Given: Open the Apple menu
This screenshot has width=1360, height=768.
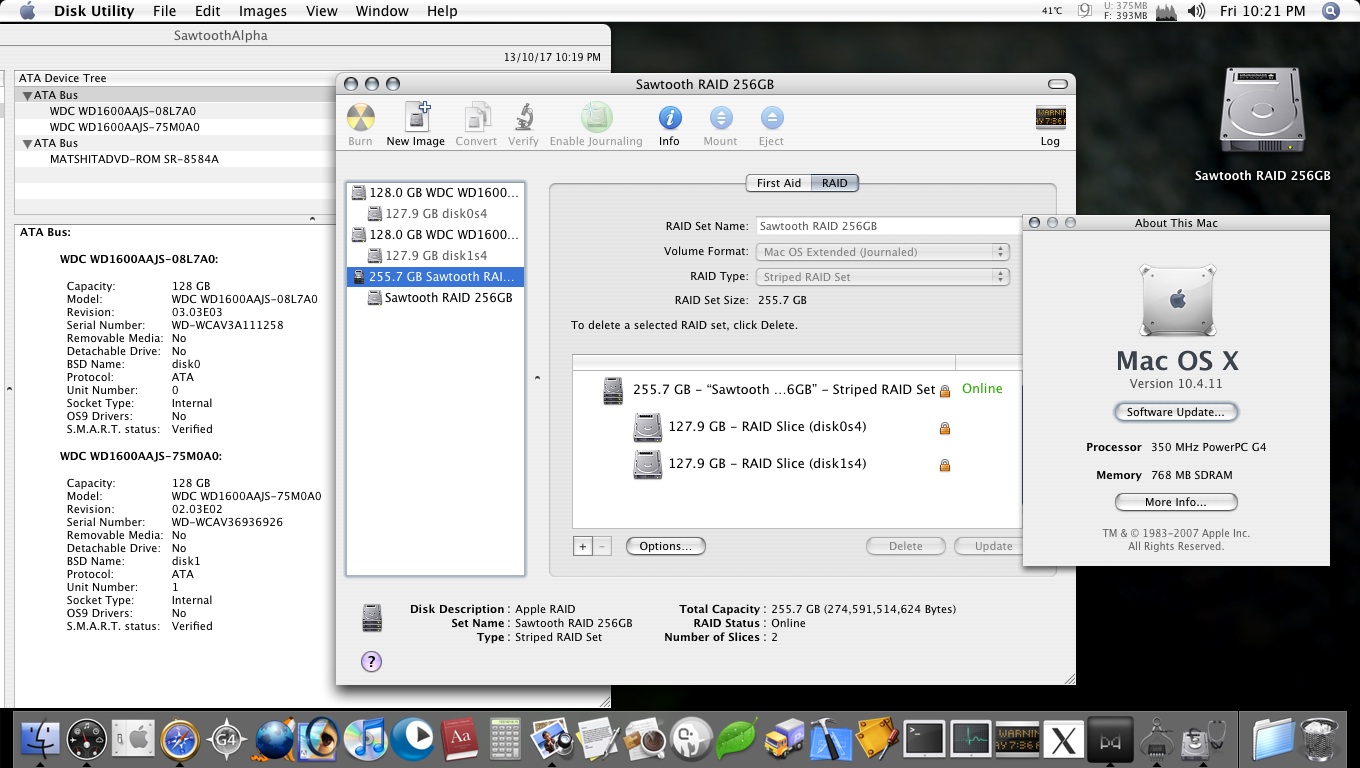Looking at the screenshot, I should click(x=27, y=11).
